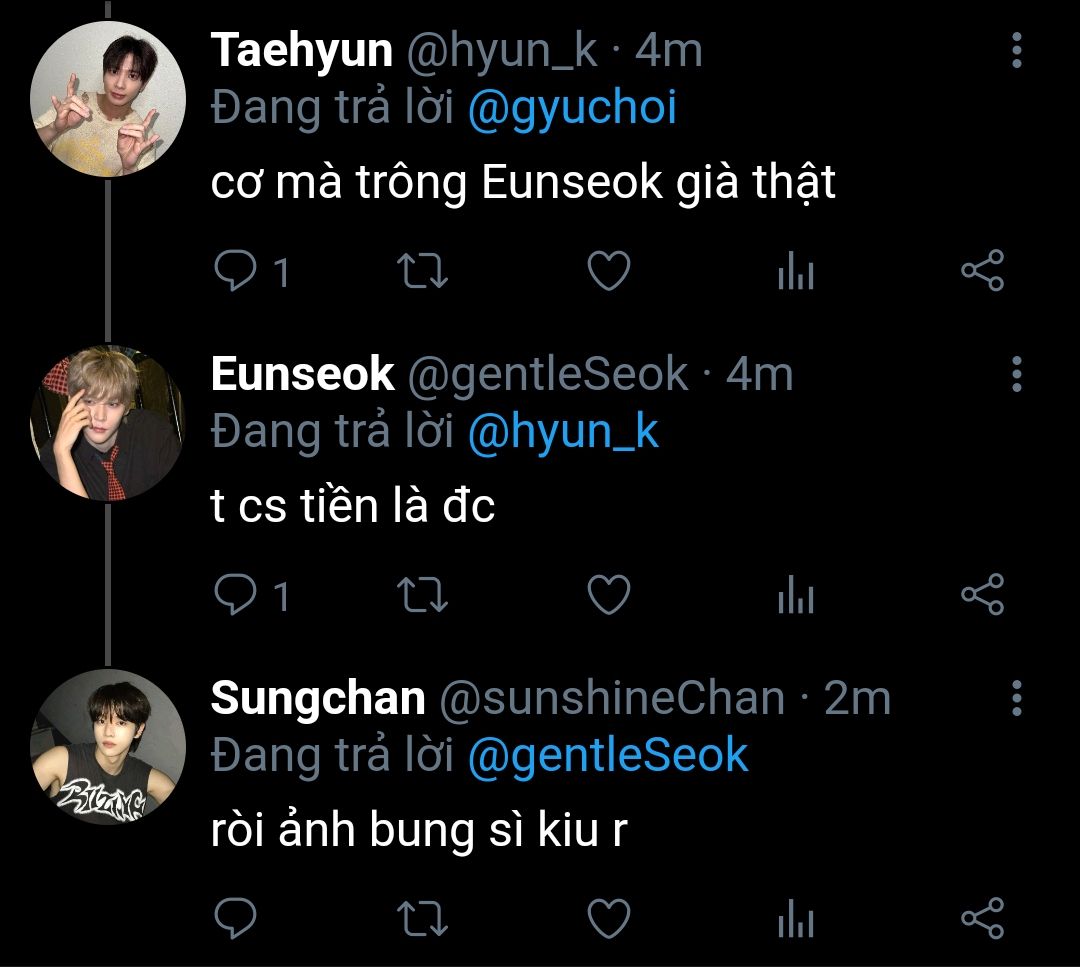Open Sungchan's profile picture

coord(108,747)
